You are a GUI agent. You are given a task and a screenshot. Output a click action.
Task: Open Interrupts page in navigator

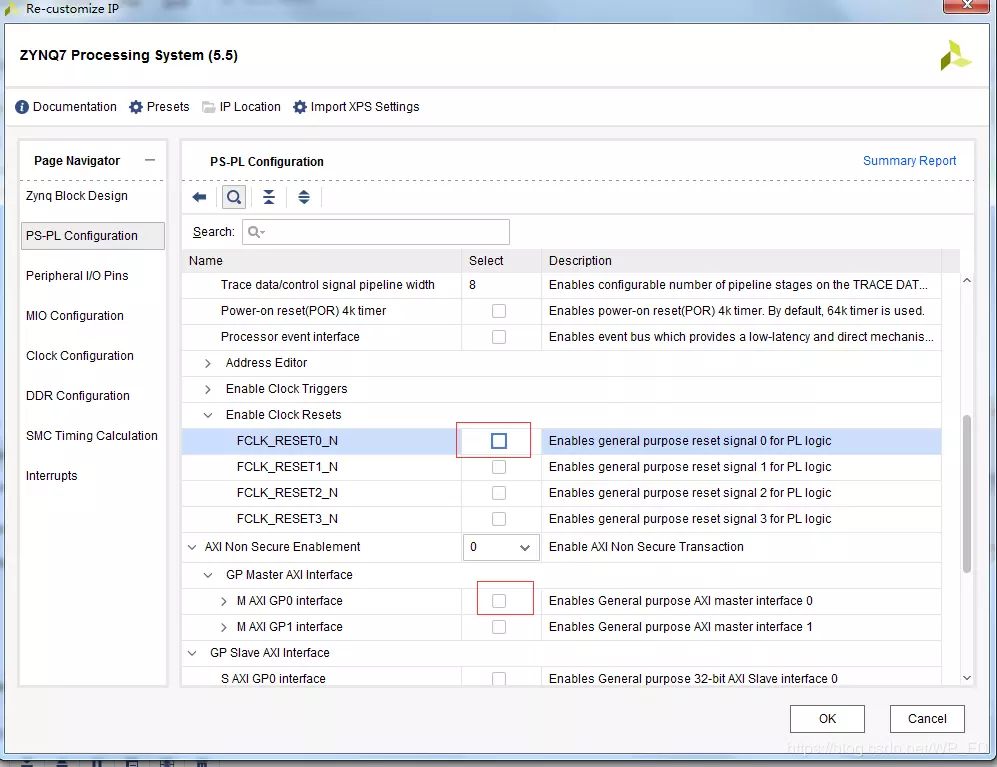tap(52, 476)
